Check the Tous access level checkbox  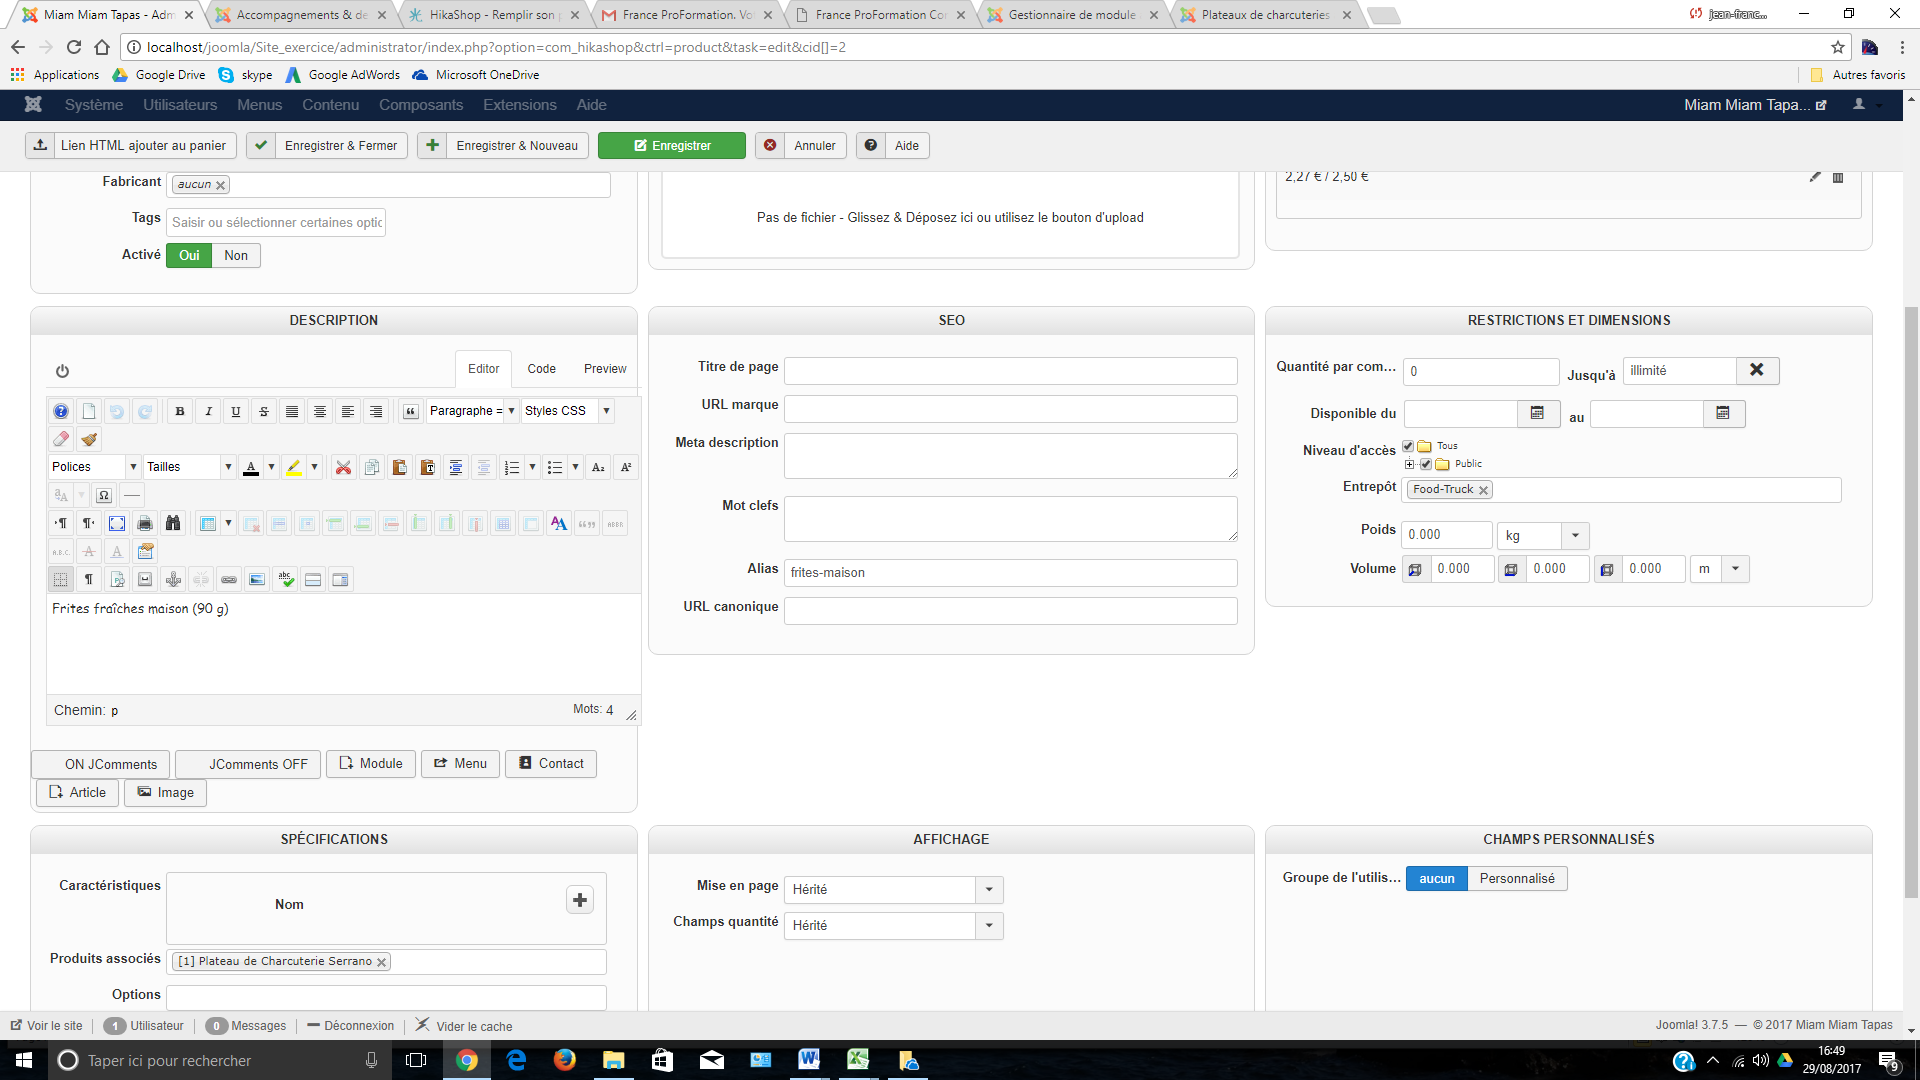point(1408,446)
